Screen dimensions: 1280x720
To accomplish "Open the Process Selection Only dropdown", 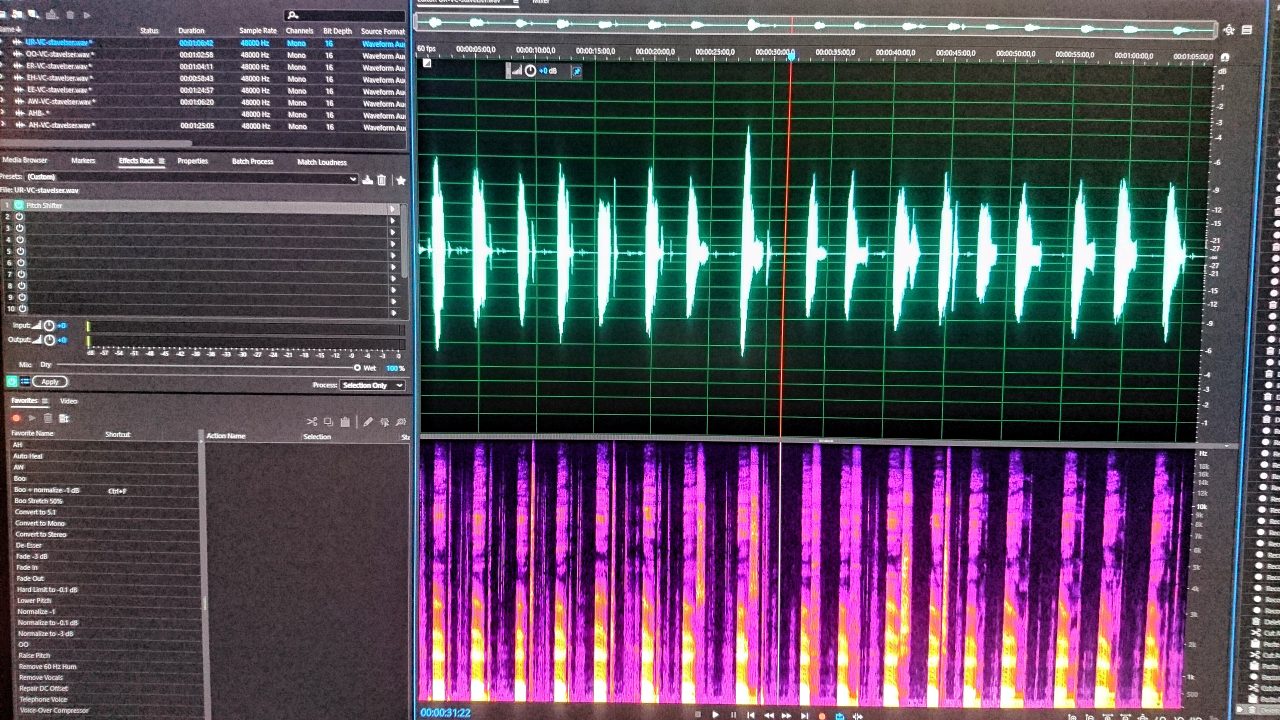I will [x=372, y=385].
